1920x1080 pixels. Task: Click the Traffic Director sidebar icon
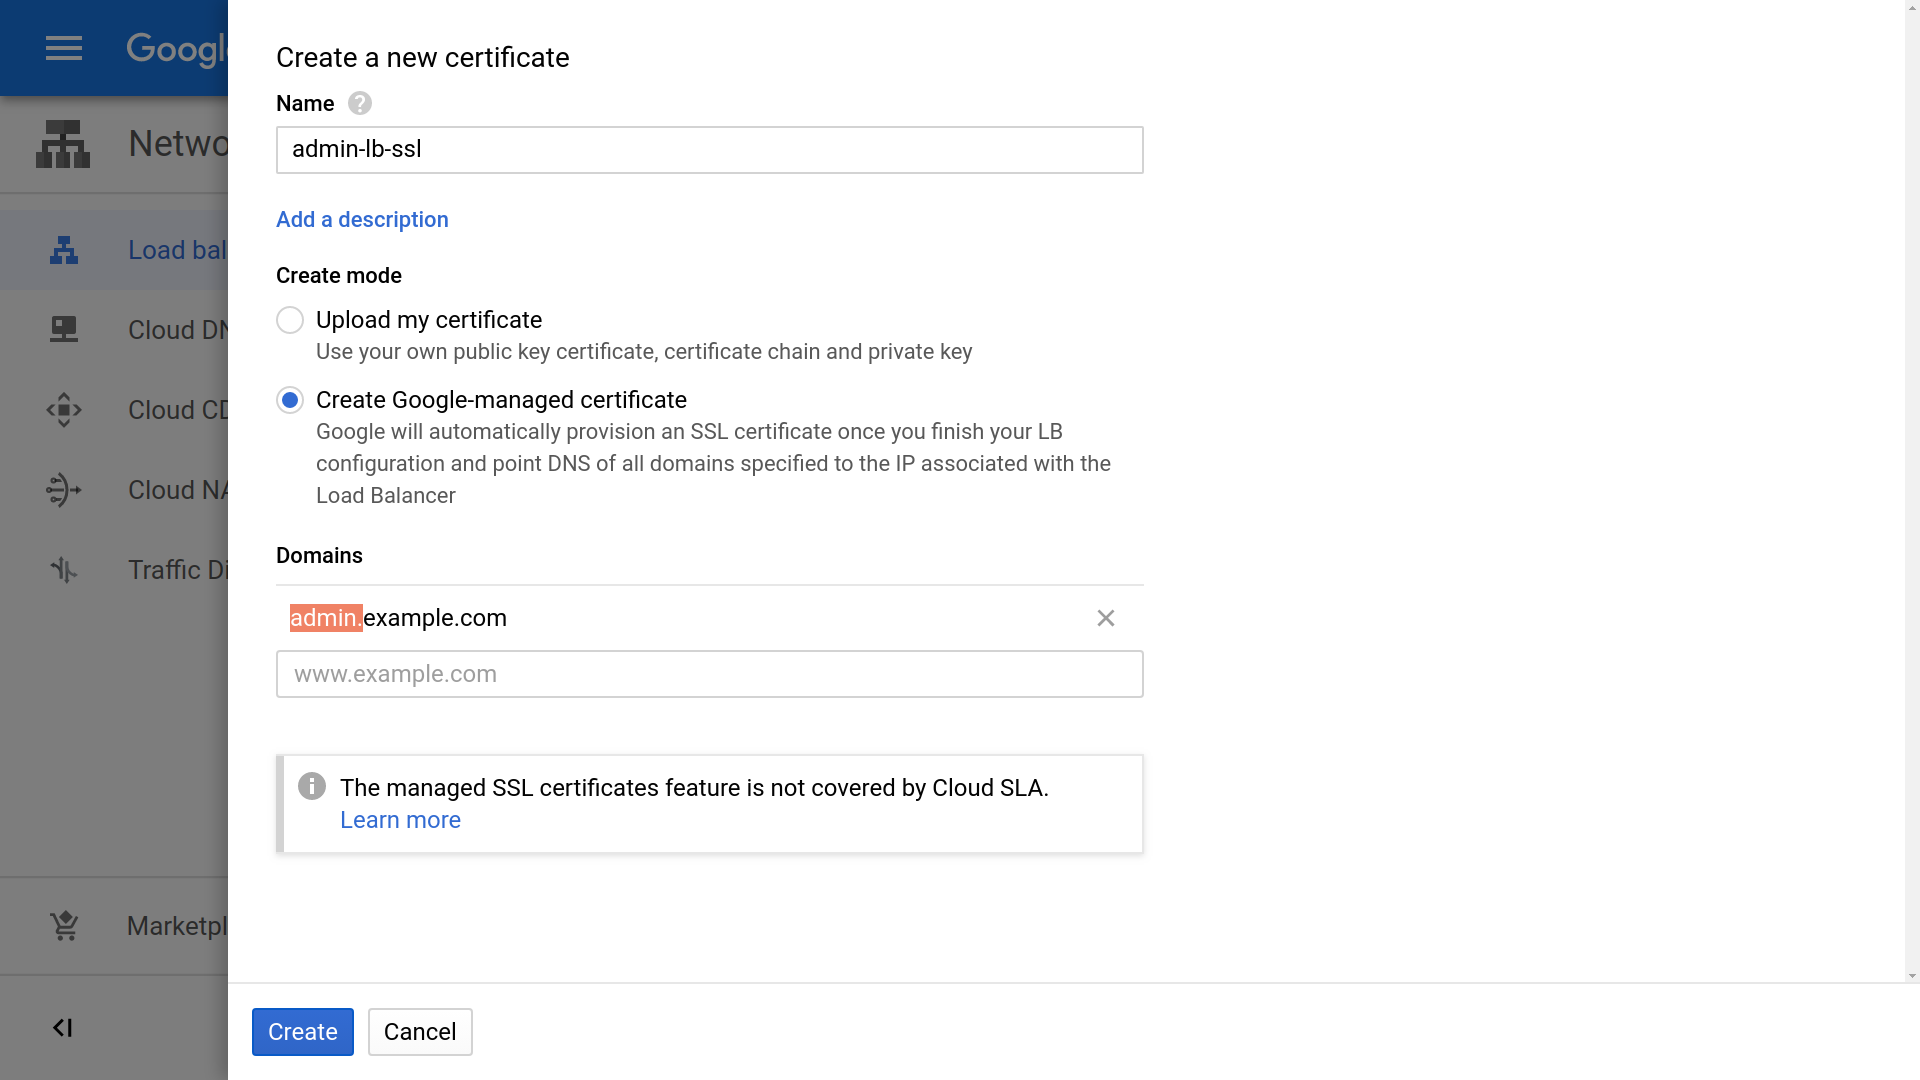click(64, 570)
